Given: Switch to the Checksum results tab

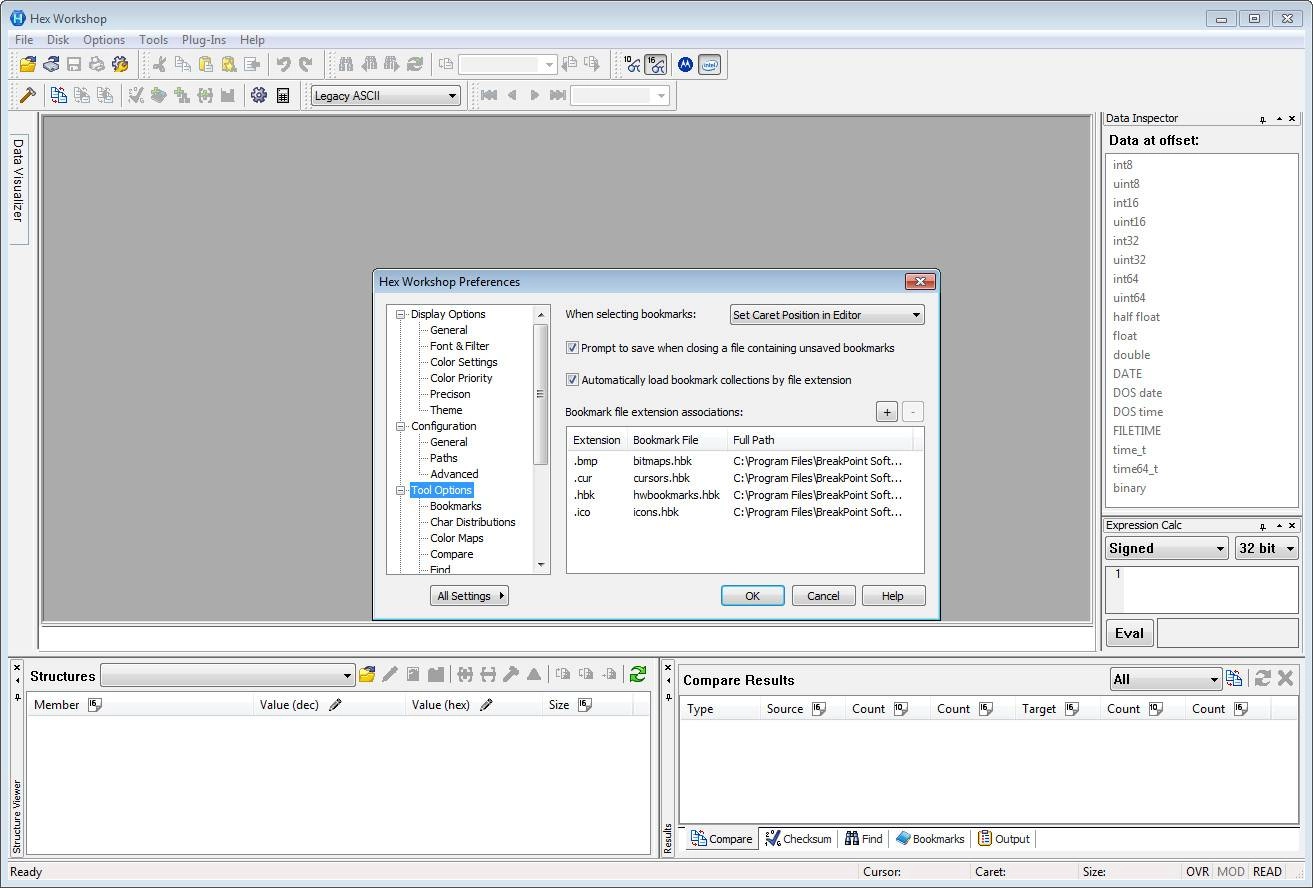Looking at the screenshot, I should (x=798, y=839).
